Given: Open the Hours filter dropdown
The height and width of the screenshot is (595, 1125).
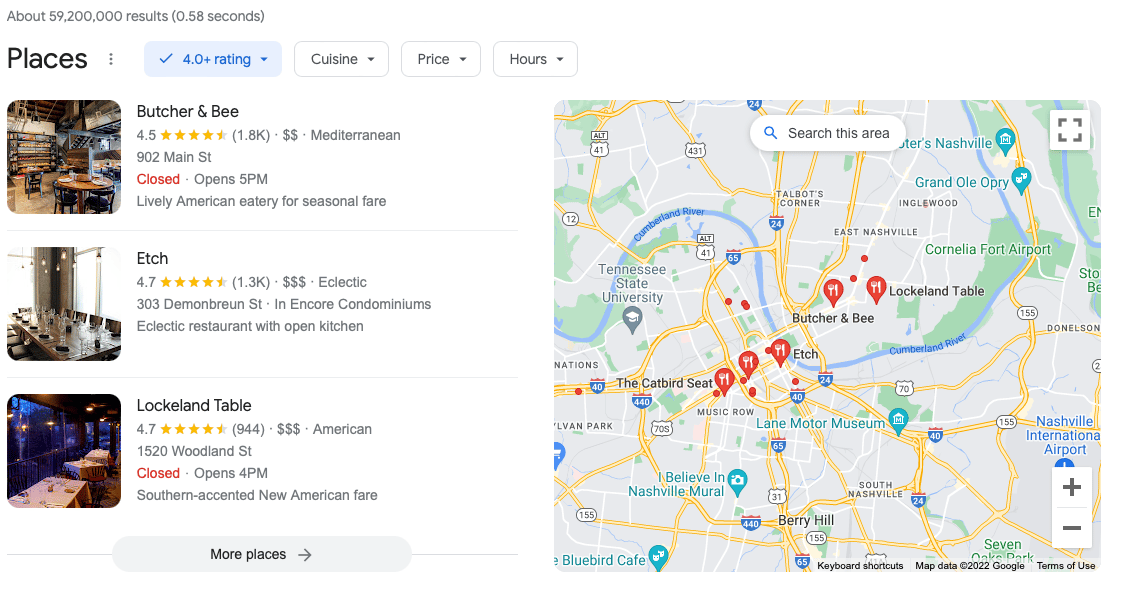Looking at the screenshot, I should point(535,60).
